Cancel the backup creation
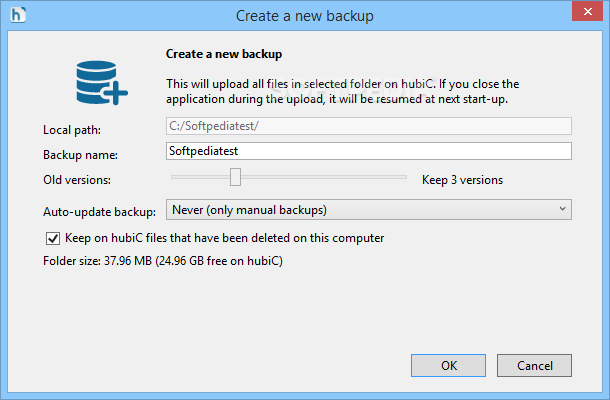 (534, 365)
